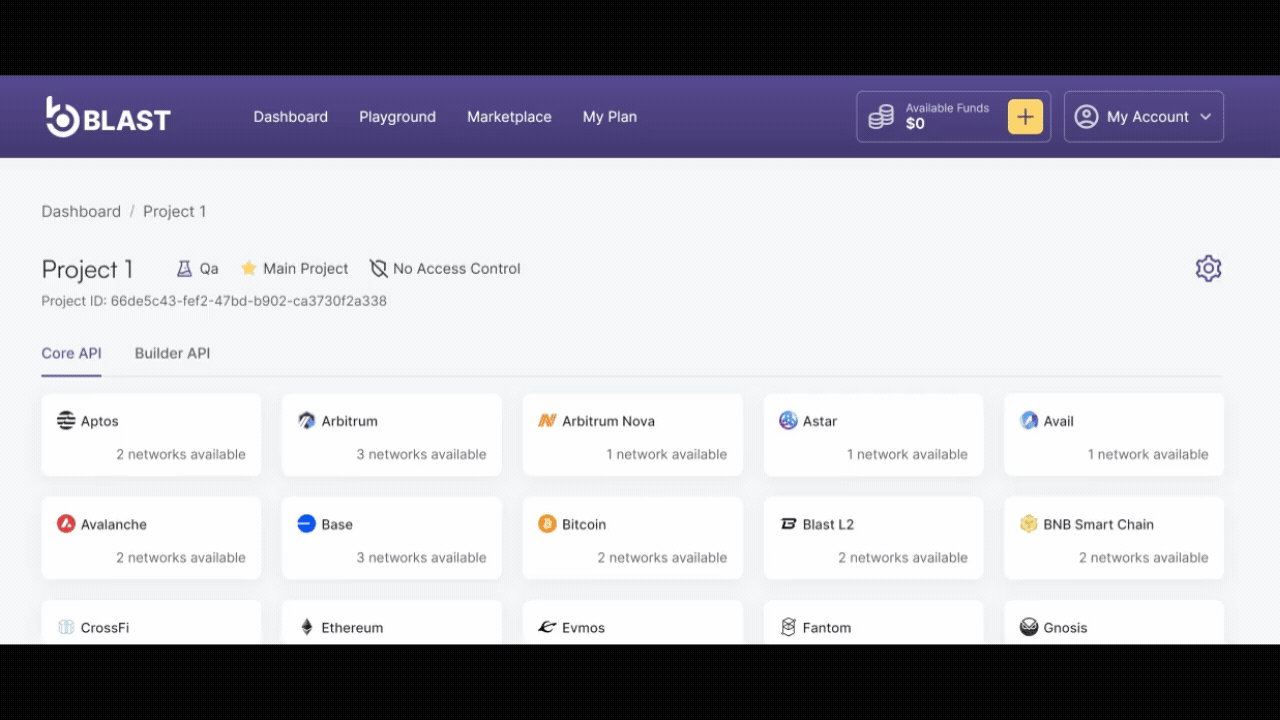Click the Blast L2 chain icon
The height and width of the screenshot is (720, 1280).
[788, 524]
